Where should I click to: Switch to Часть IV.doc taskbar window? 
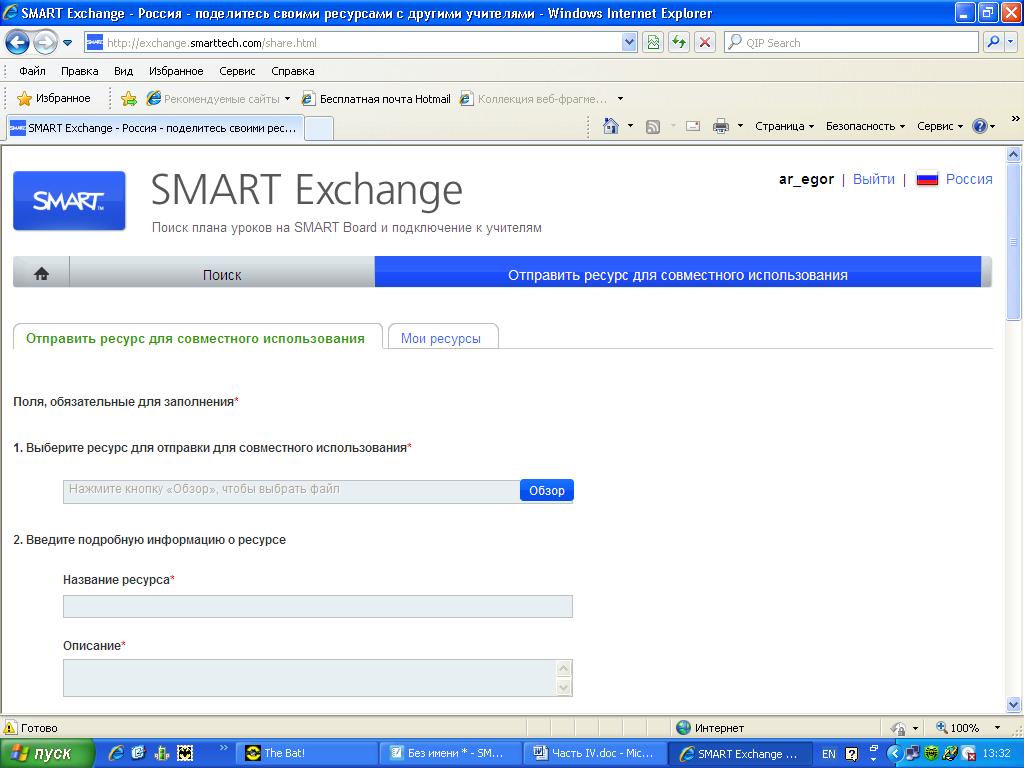pyautogui.click(x=596, y=754)
